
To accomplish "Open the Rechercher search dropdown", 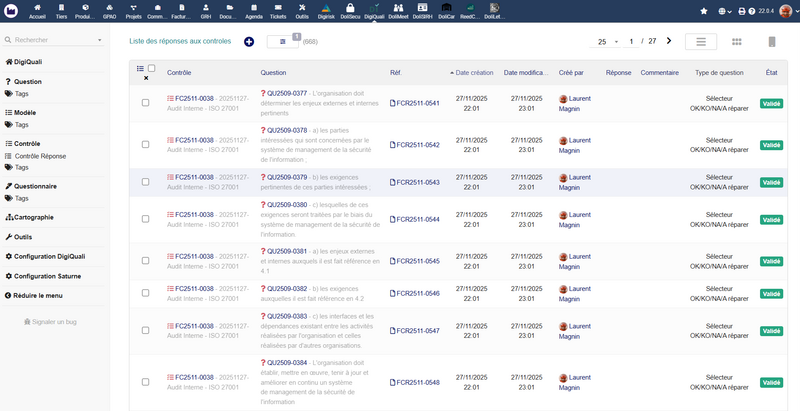I will coord(53,40).
